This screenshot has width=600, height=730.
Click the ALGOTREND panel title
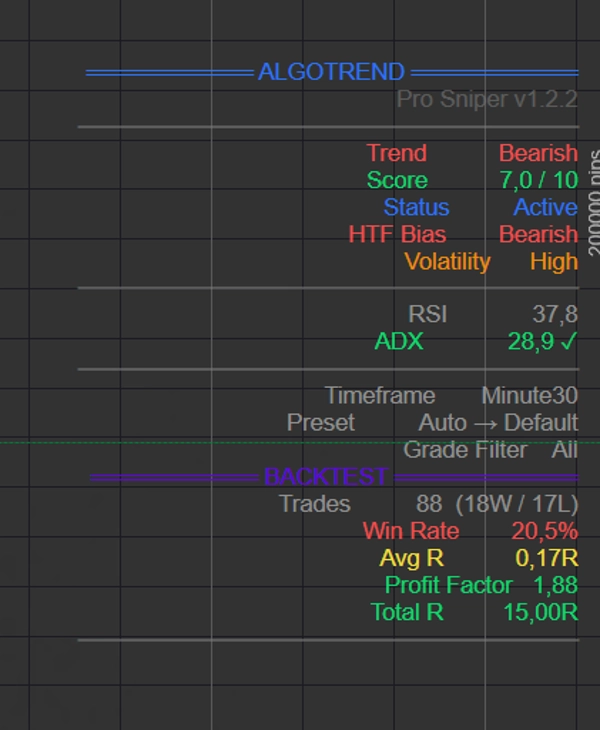click(331, 72)
